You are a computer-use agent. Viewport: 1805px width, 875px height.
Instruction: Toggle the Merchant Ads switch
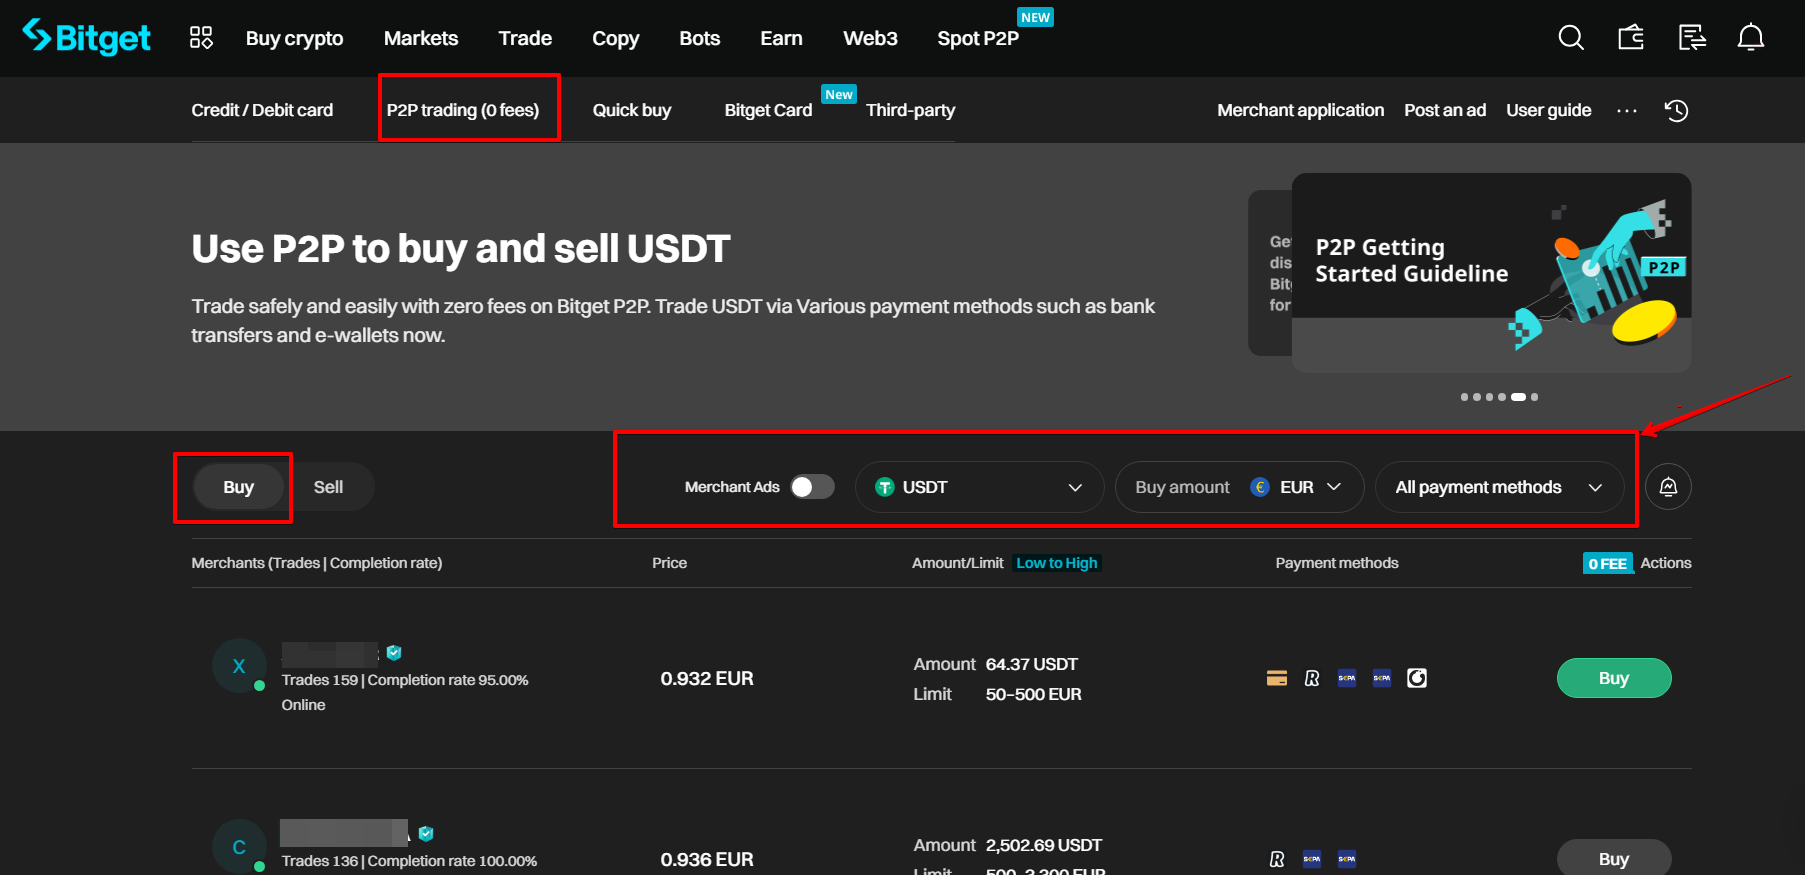click(812, 487)
